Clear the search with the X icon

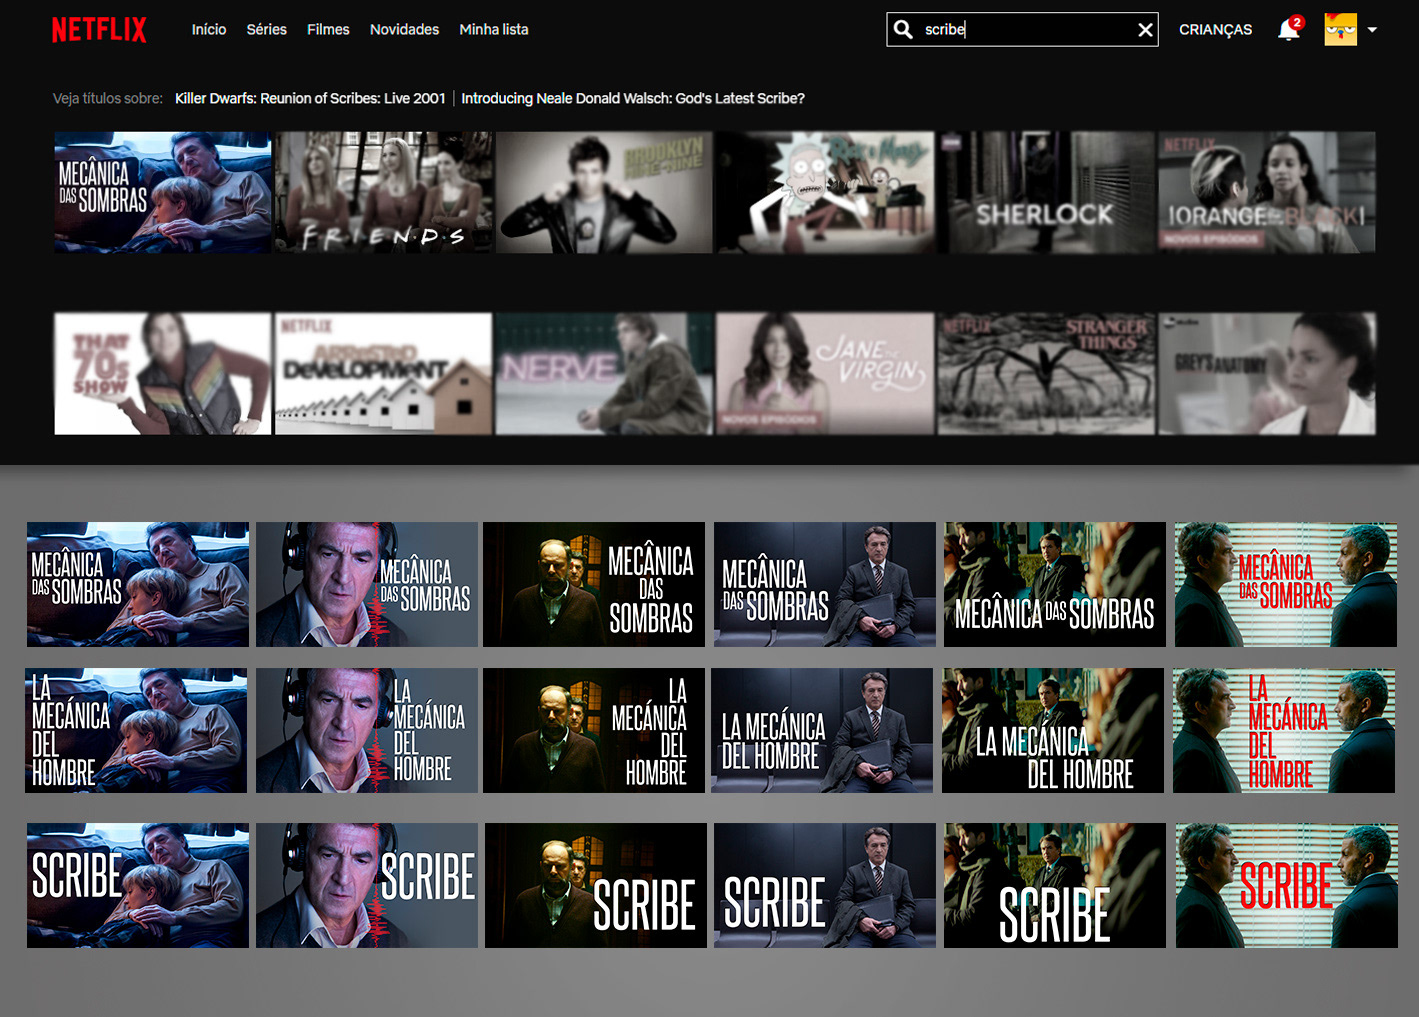coord(1145,30)
